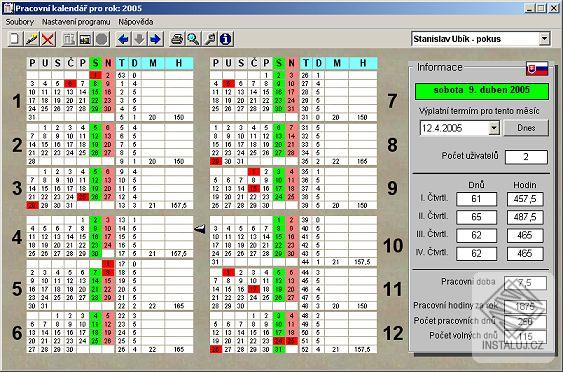Click the new blank document icon
The width and height of the screenshot is (563, 372).
click(14, 39)
